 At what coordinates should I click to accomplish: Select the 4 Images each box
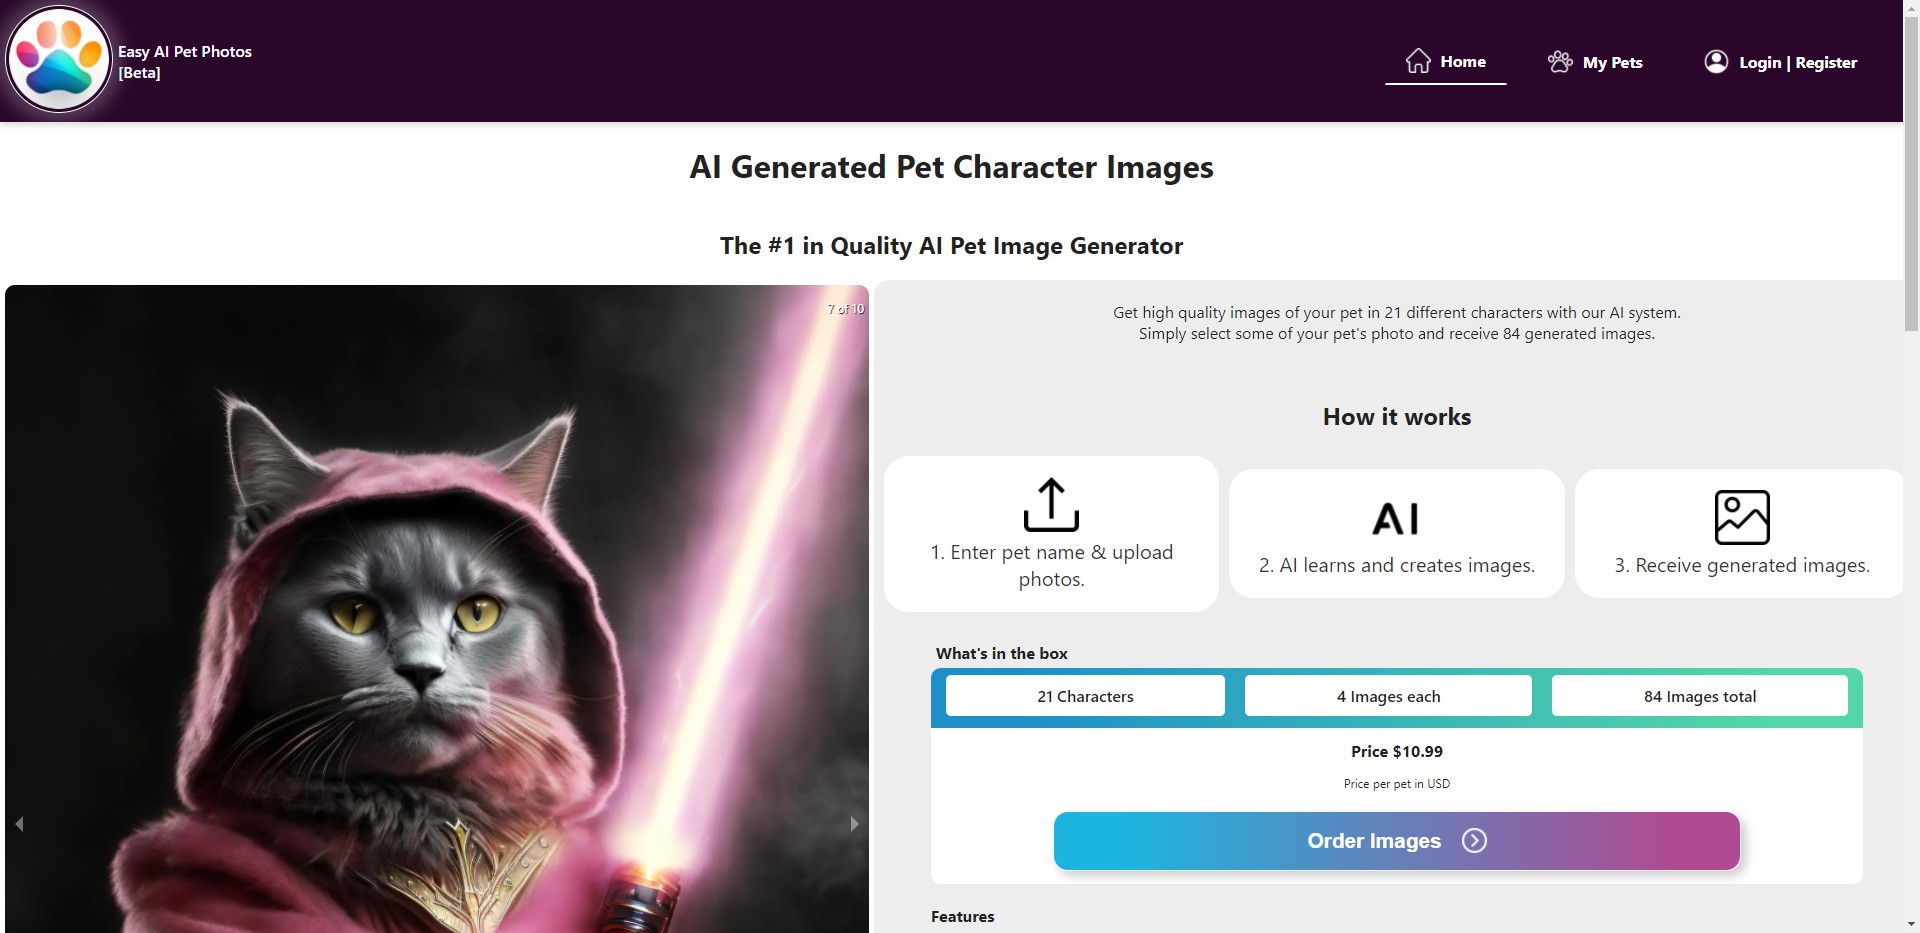1388,696
